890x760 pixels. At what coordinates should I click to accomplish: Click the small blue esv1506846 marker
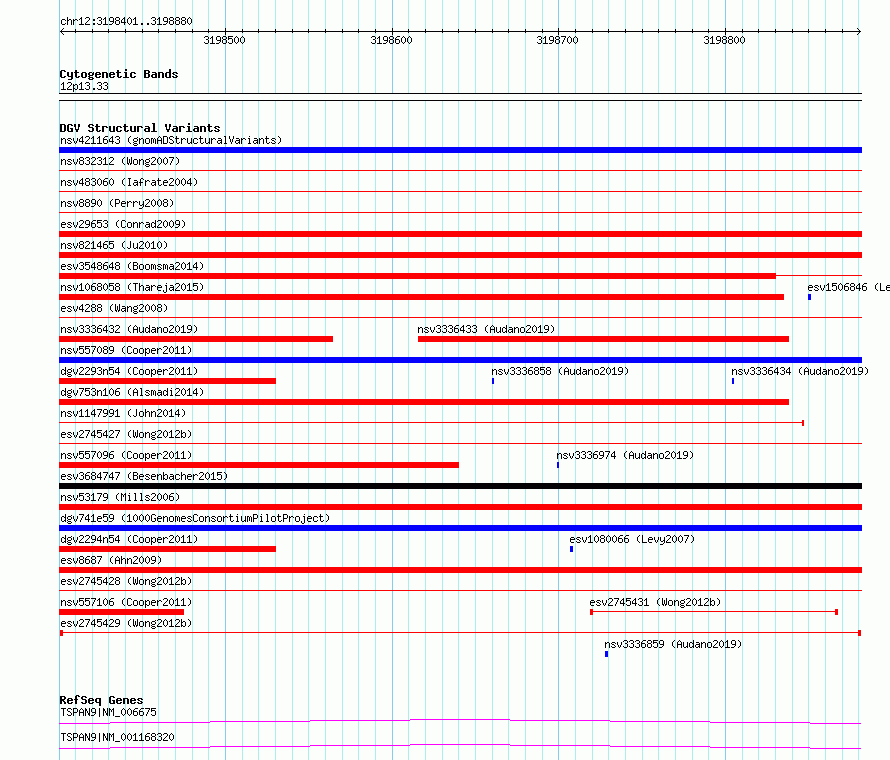(809, 297)
